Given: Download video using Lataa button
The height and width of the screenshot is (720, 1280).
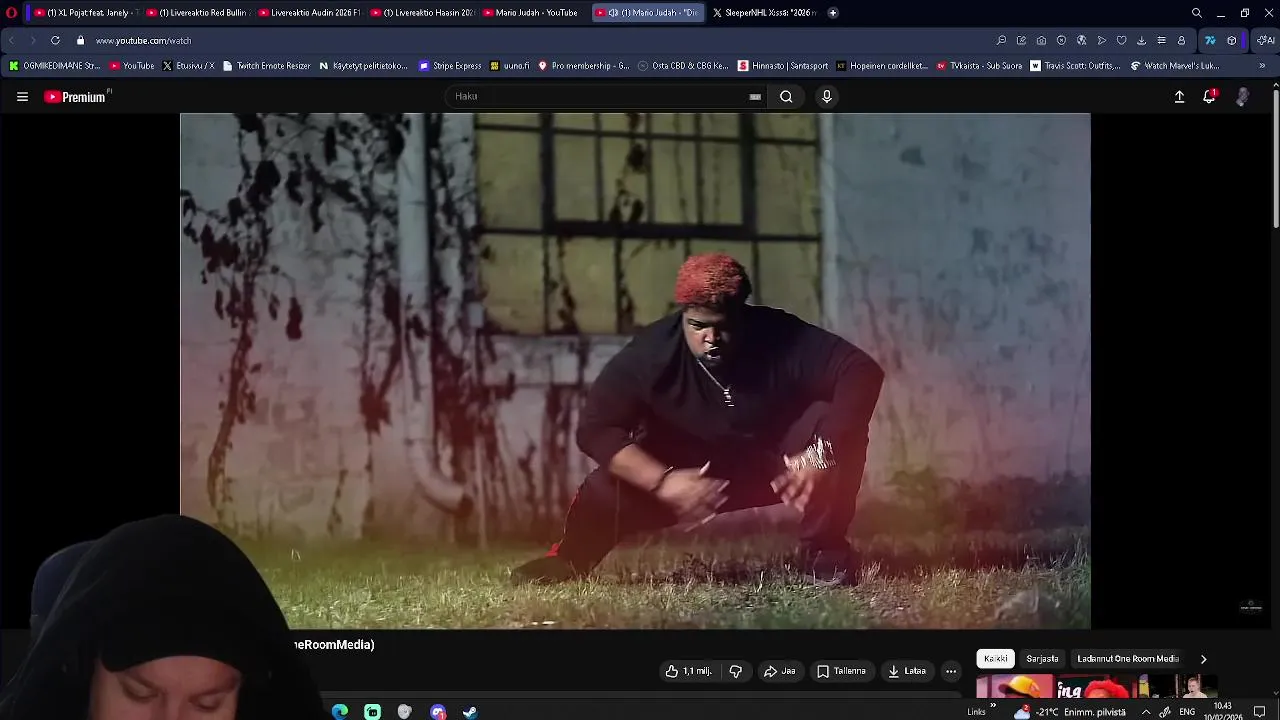Looking at the screenshot, I should point(907,671).
